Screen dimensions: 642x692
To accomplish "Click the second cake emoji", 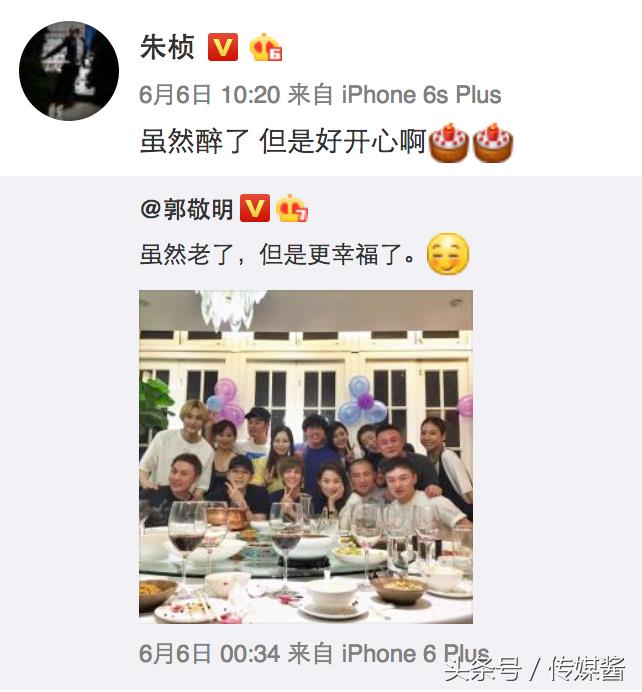I will (493, 143).
